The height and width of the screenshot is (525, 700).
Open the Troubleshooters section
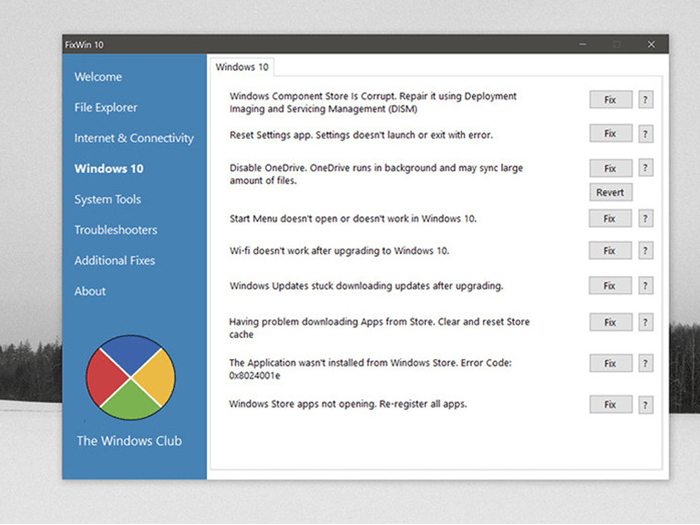(116, 230)
